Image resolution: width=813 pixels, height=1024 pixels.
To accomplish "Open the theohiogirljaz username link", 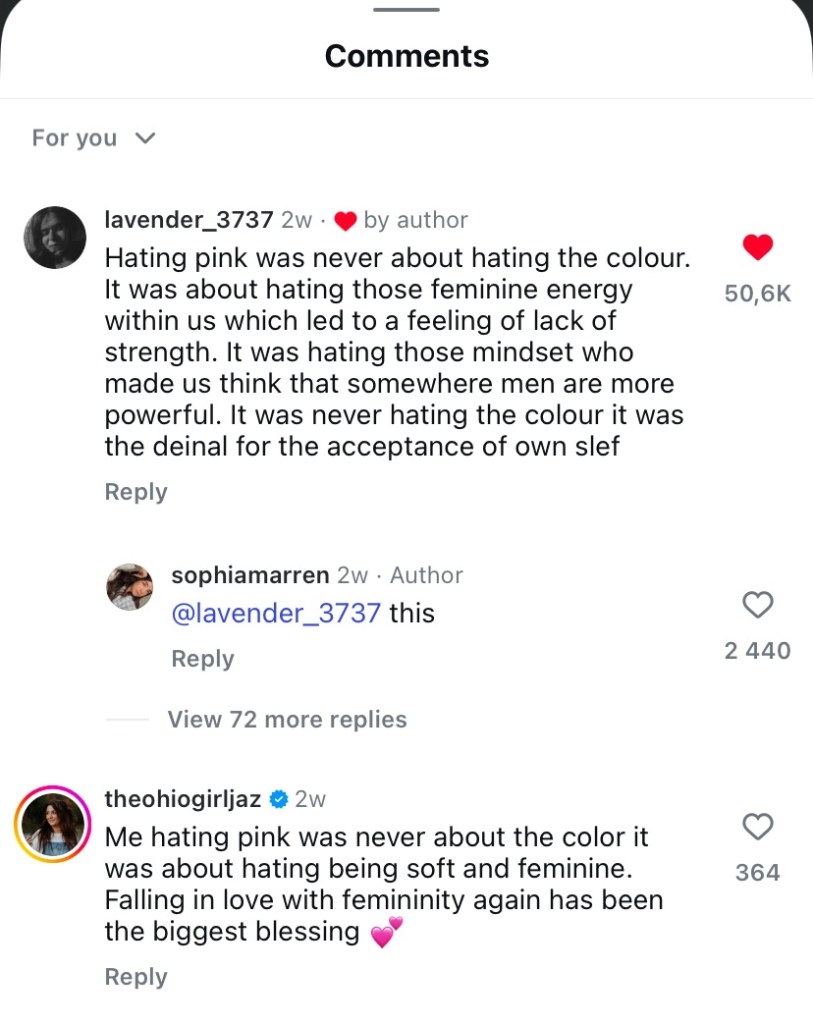I will (x=183, y=799).
